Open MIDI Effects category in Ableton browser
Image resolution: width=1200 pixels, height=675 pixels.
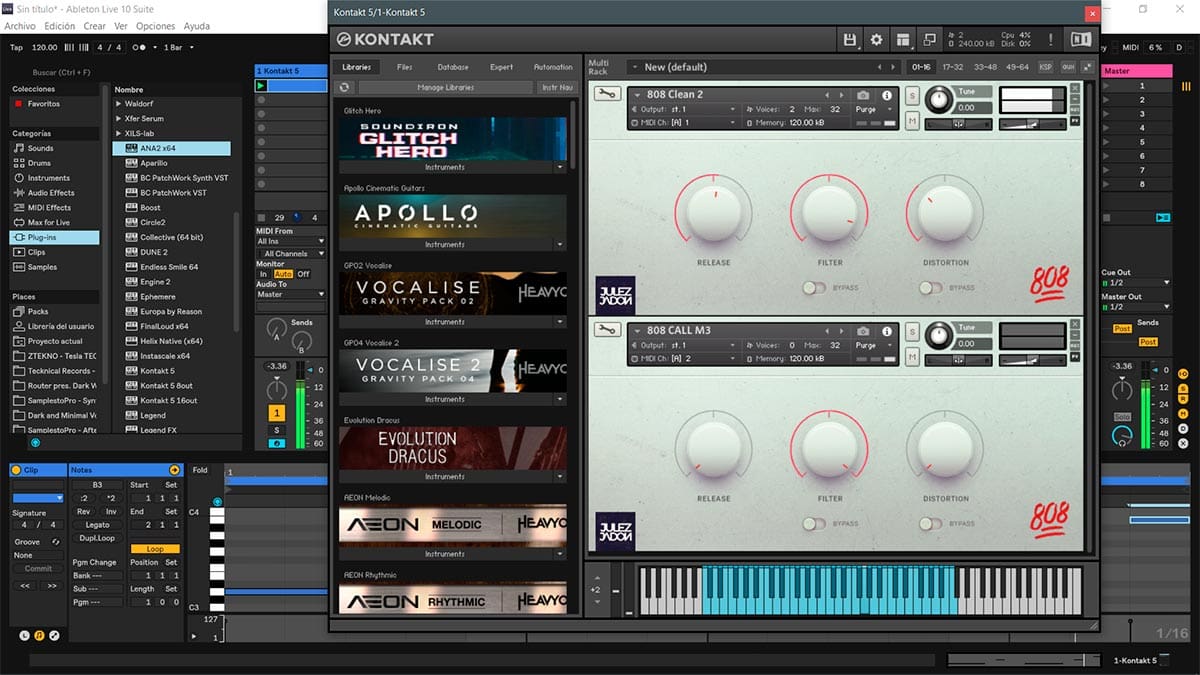[49, 208]
